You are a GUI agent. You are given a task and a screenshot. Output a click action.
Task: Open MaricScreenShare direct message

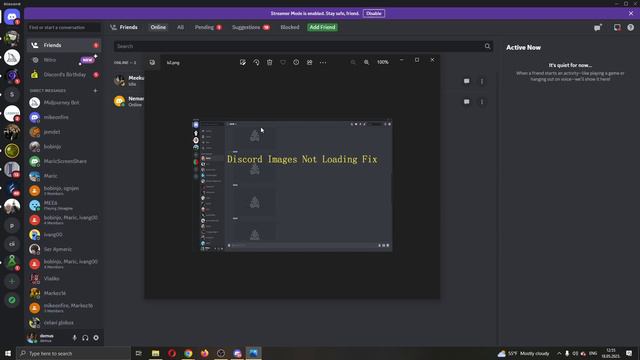click(64, 161)
